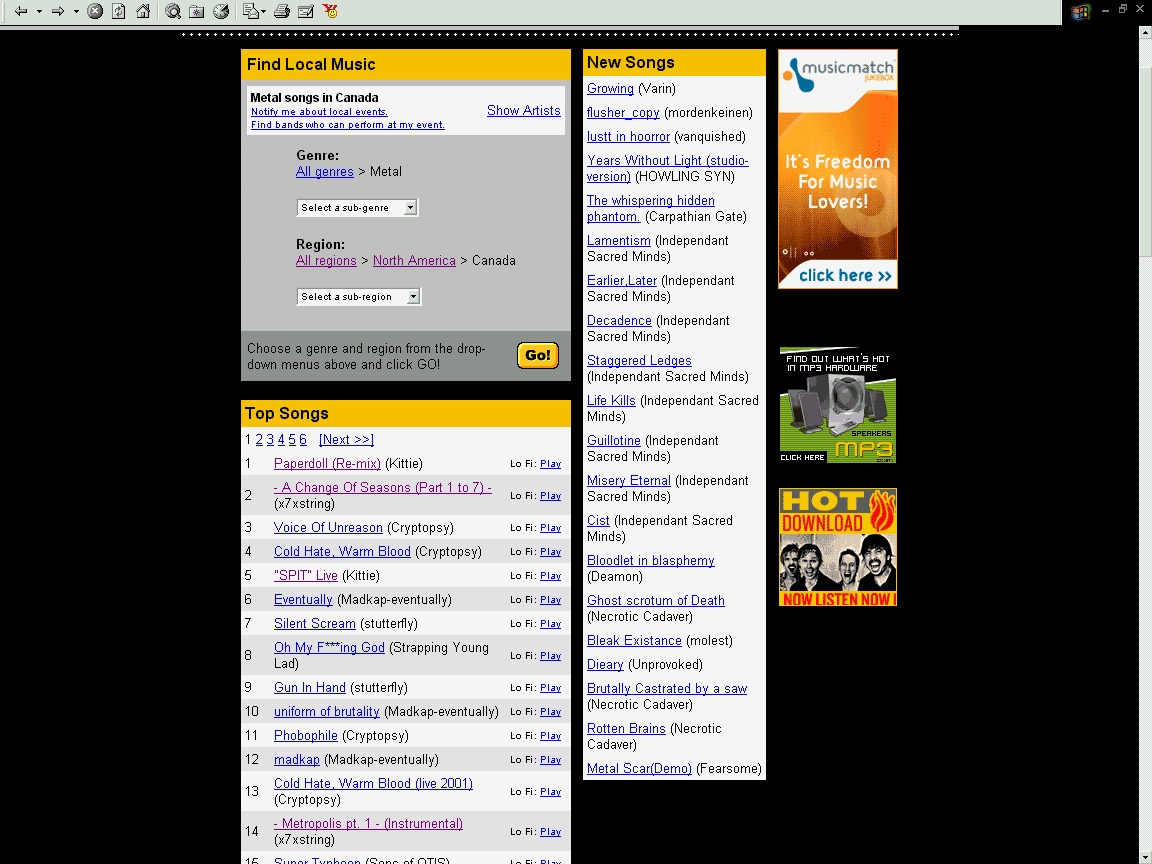Play Paperdoll (Re-mix) in Lo Fi
The image size is (1152, 864).
click(x=550, y=464)
